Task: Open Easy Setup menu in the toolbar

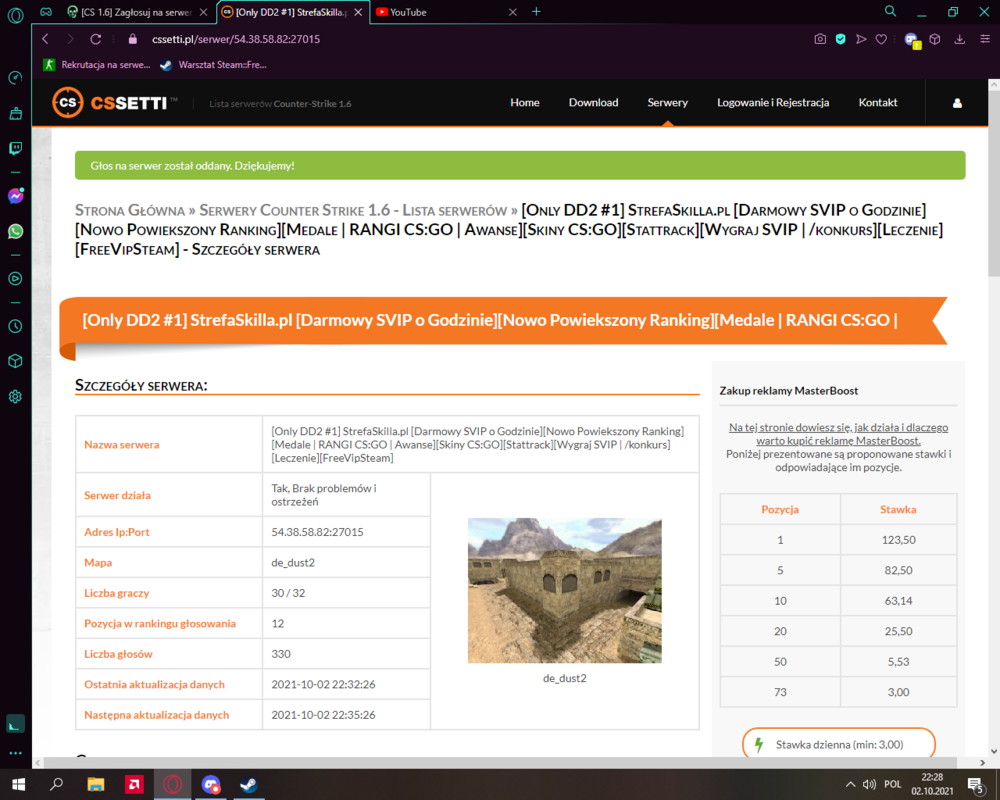Action: pyautogui.click(x=985, y=39)
